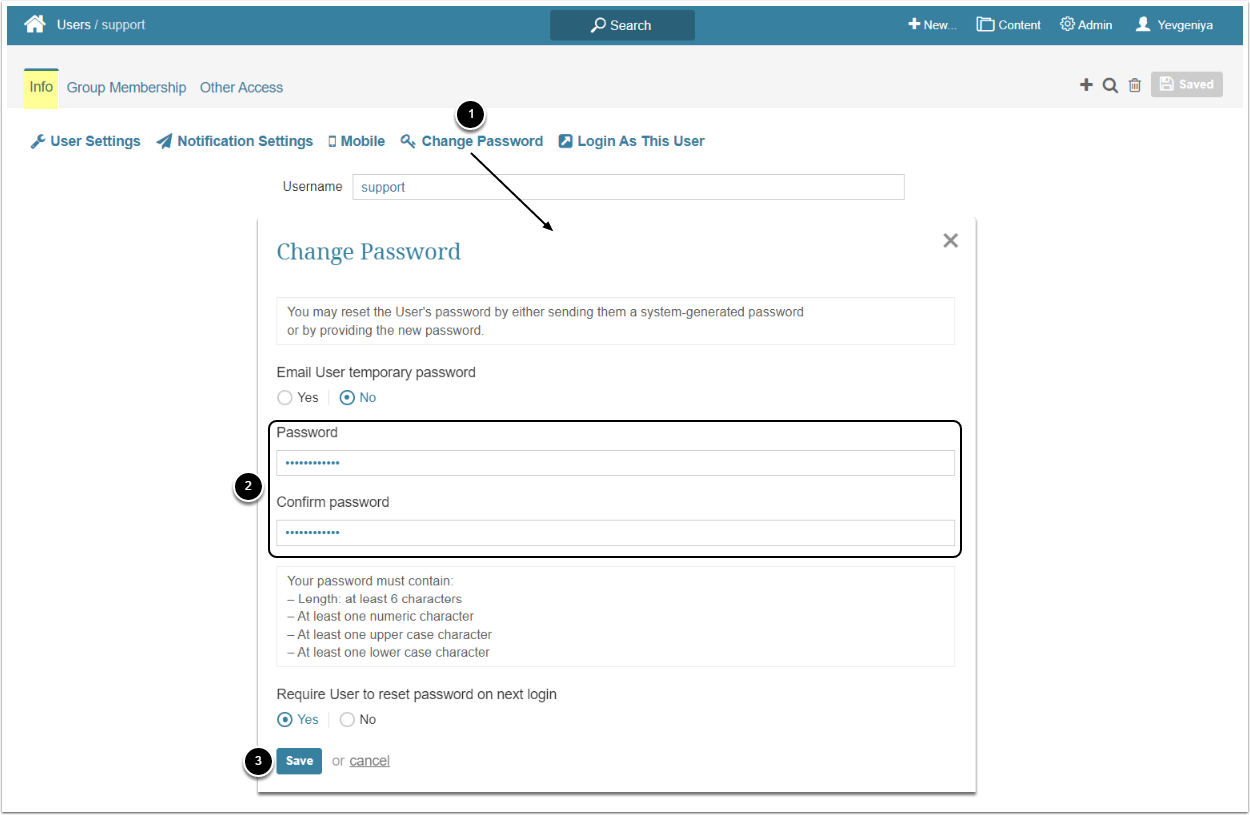
Task: Select No for Email User temporary password
Action: click(347, 398)
